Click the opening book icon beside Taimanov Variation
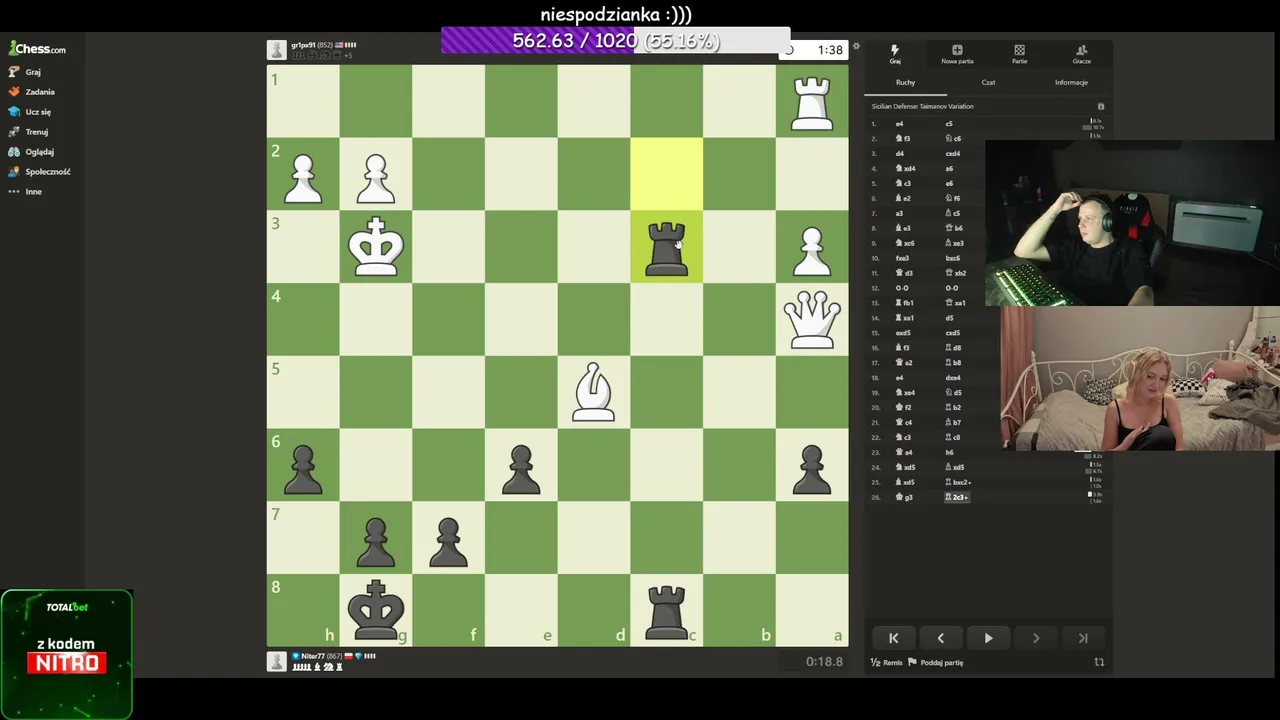This screenshot has height=720, width=1280. 1100,106
